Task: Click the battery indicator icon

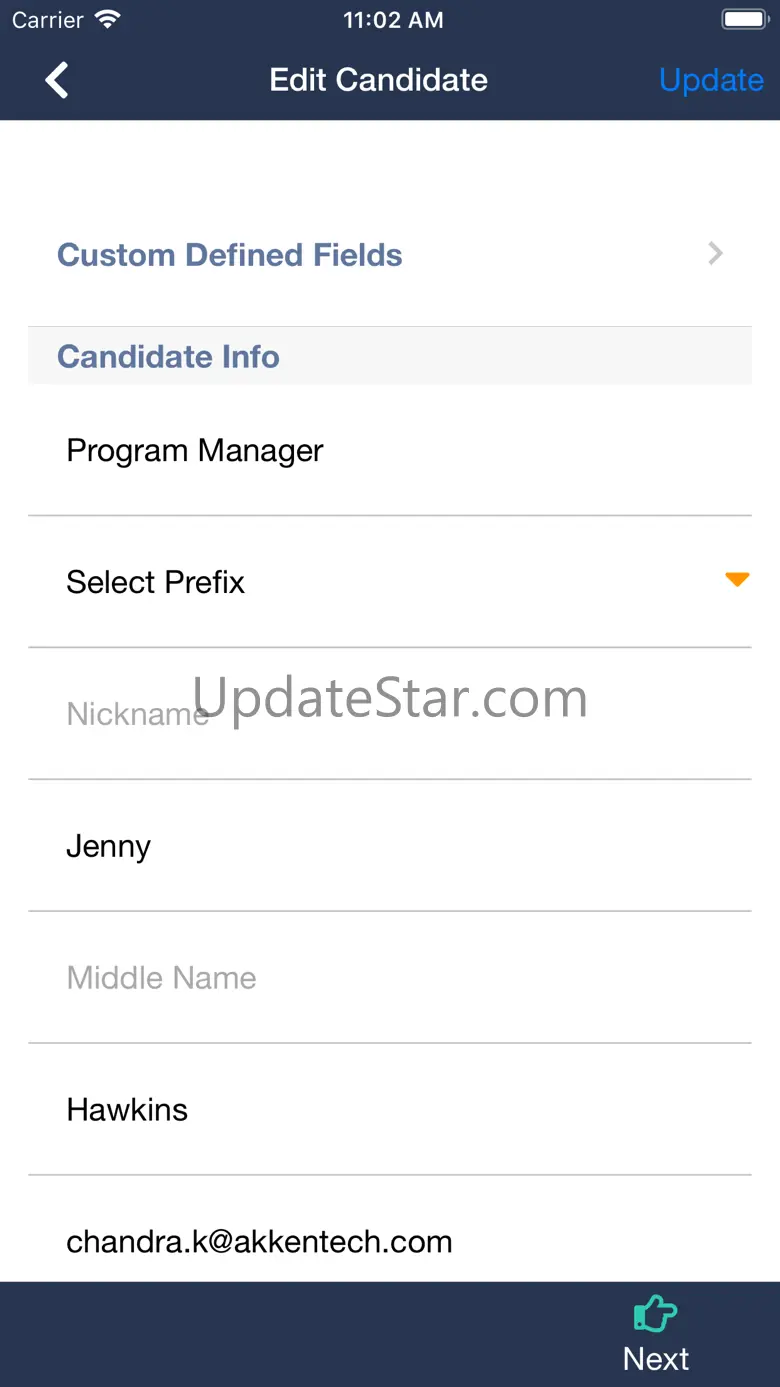Action: click(x=743, y=20)
